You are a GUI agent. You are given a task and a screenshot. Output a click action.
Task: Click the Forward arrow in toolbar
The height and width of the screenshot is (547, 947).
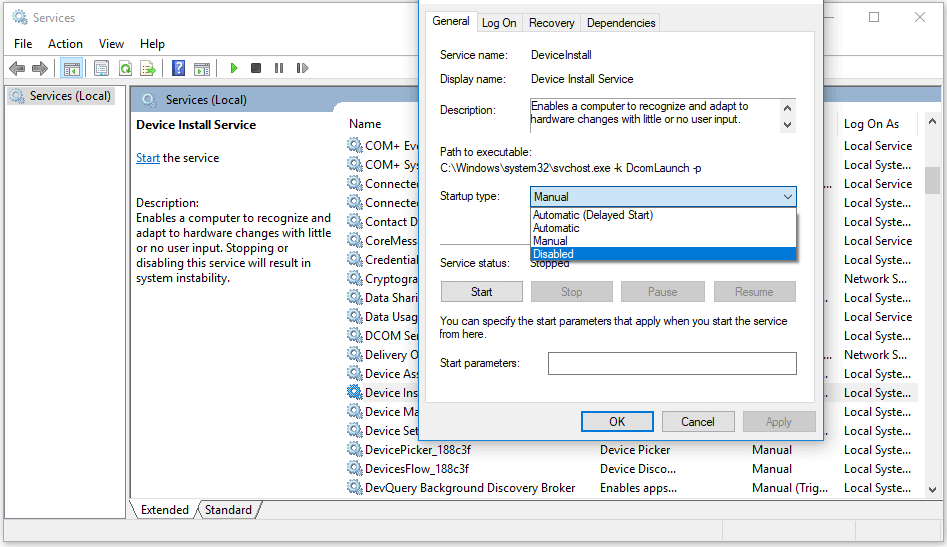pyautogui.click(x=40, y=68)
